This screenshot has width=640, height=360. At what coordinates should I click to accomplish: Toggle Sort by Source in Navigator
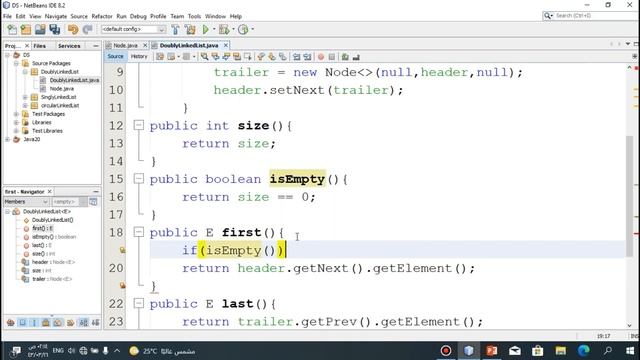point(96,322)
